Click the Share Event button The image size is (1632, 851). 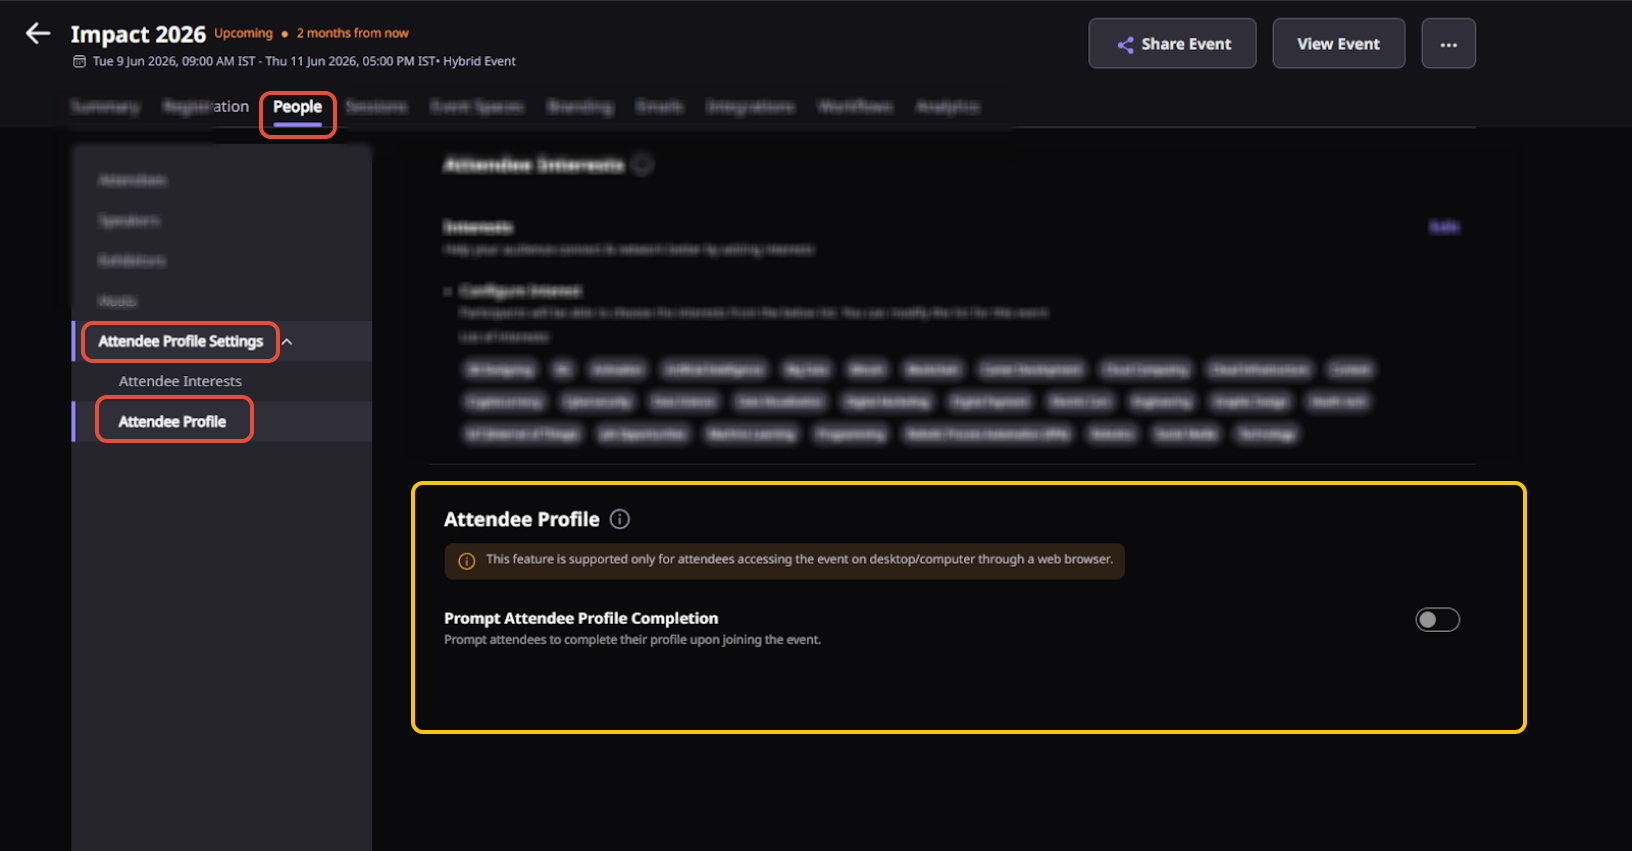coord(1172,44)
